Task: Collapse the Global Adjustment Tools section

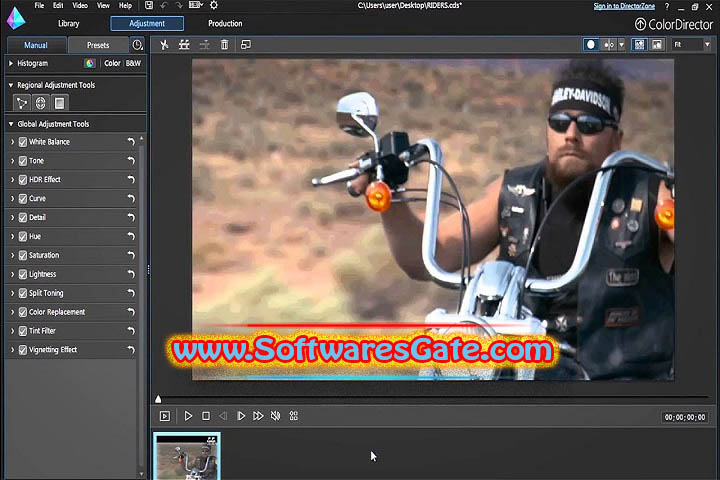Action: (11, 124)
